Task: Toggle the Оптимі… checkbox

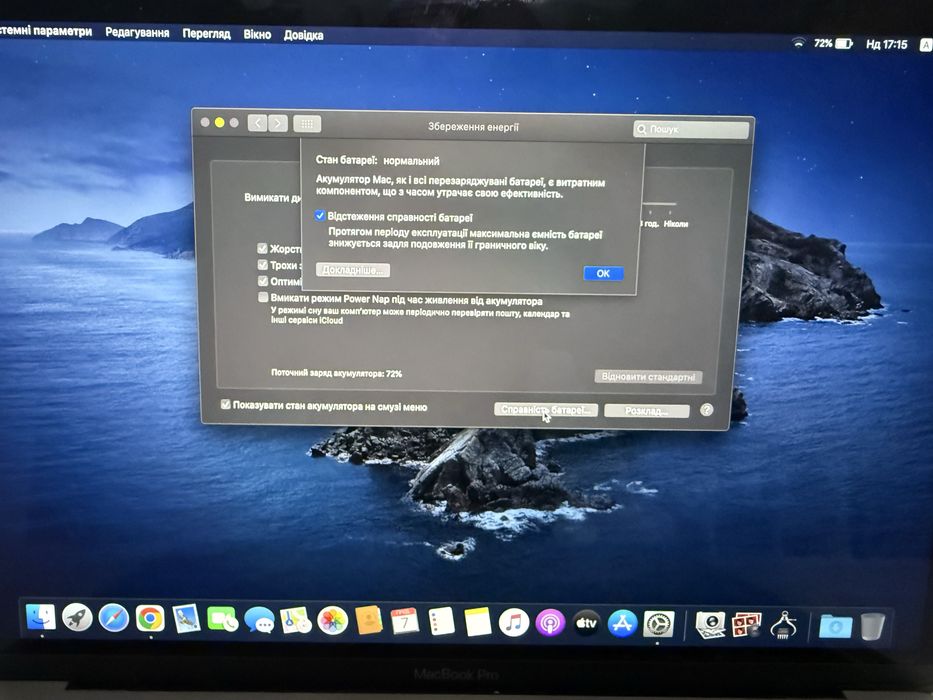Action: [262, 280]
